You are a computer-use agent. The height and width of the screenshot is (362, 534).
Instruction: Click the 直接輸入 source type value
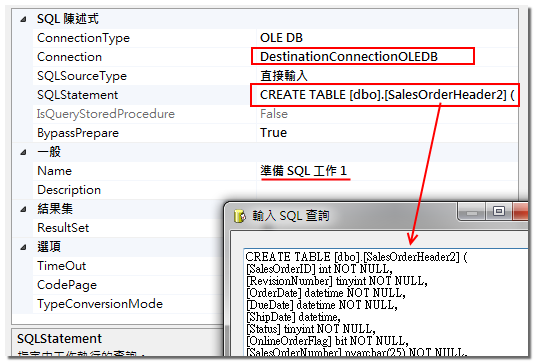coord(284,76)
